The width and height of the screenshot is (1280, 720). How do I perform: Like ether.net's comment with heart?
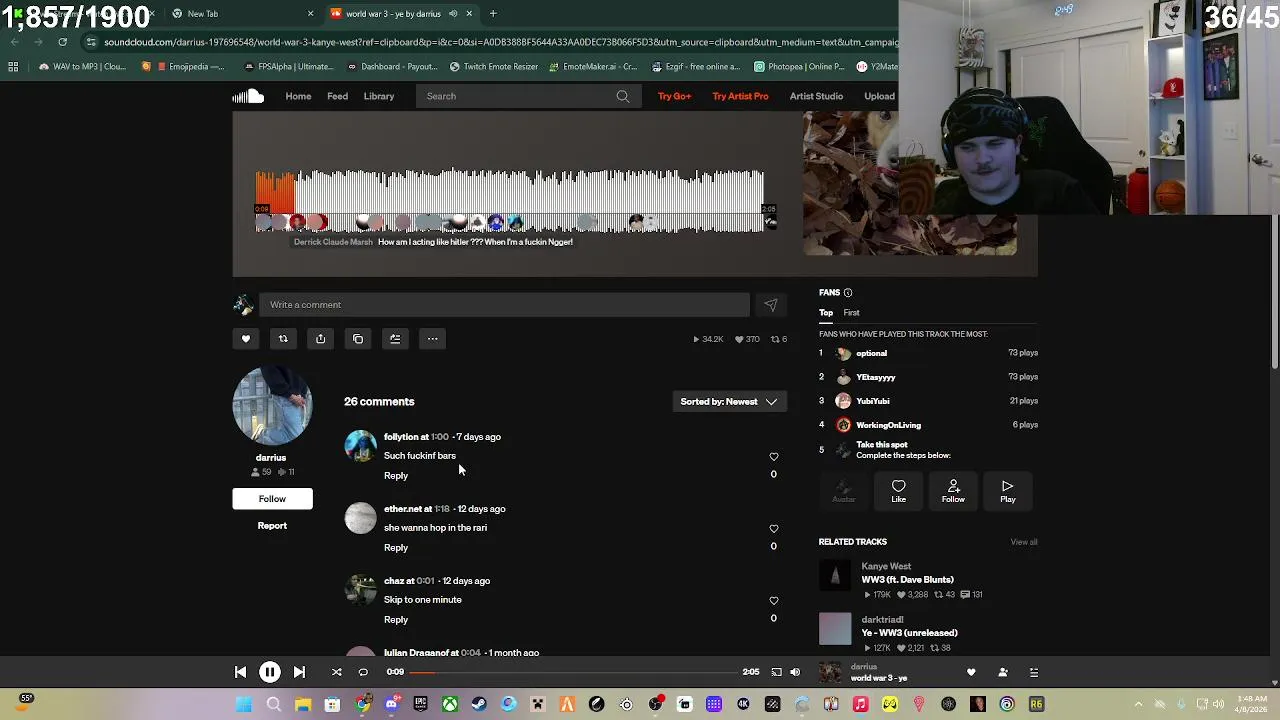773,529
